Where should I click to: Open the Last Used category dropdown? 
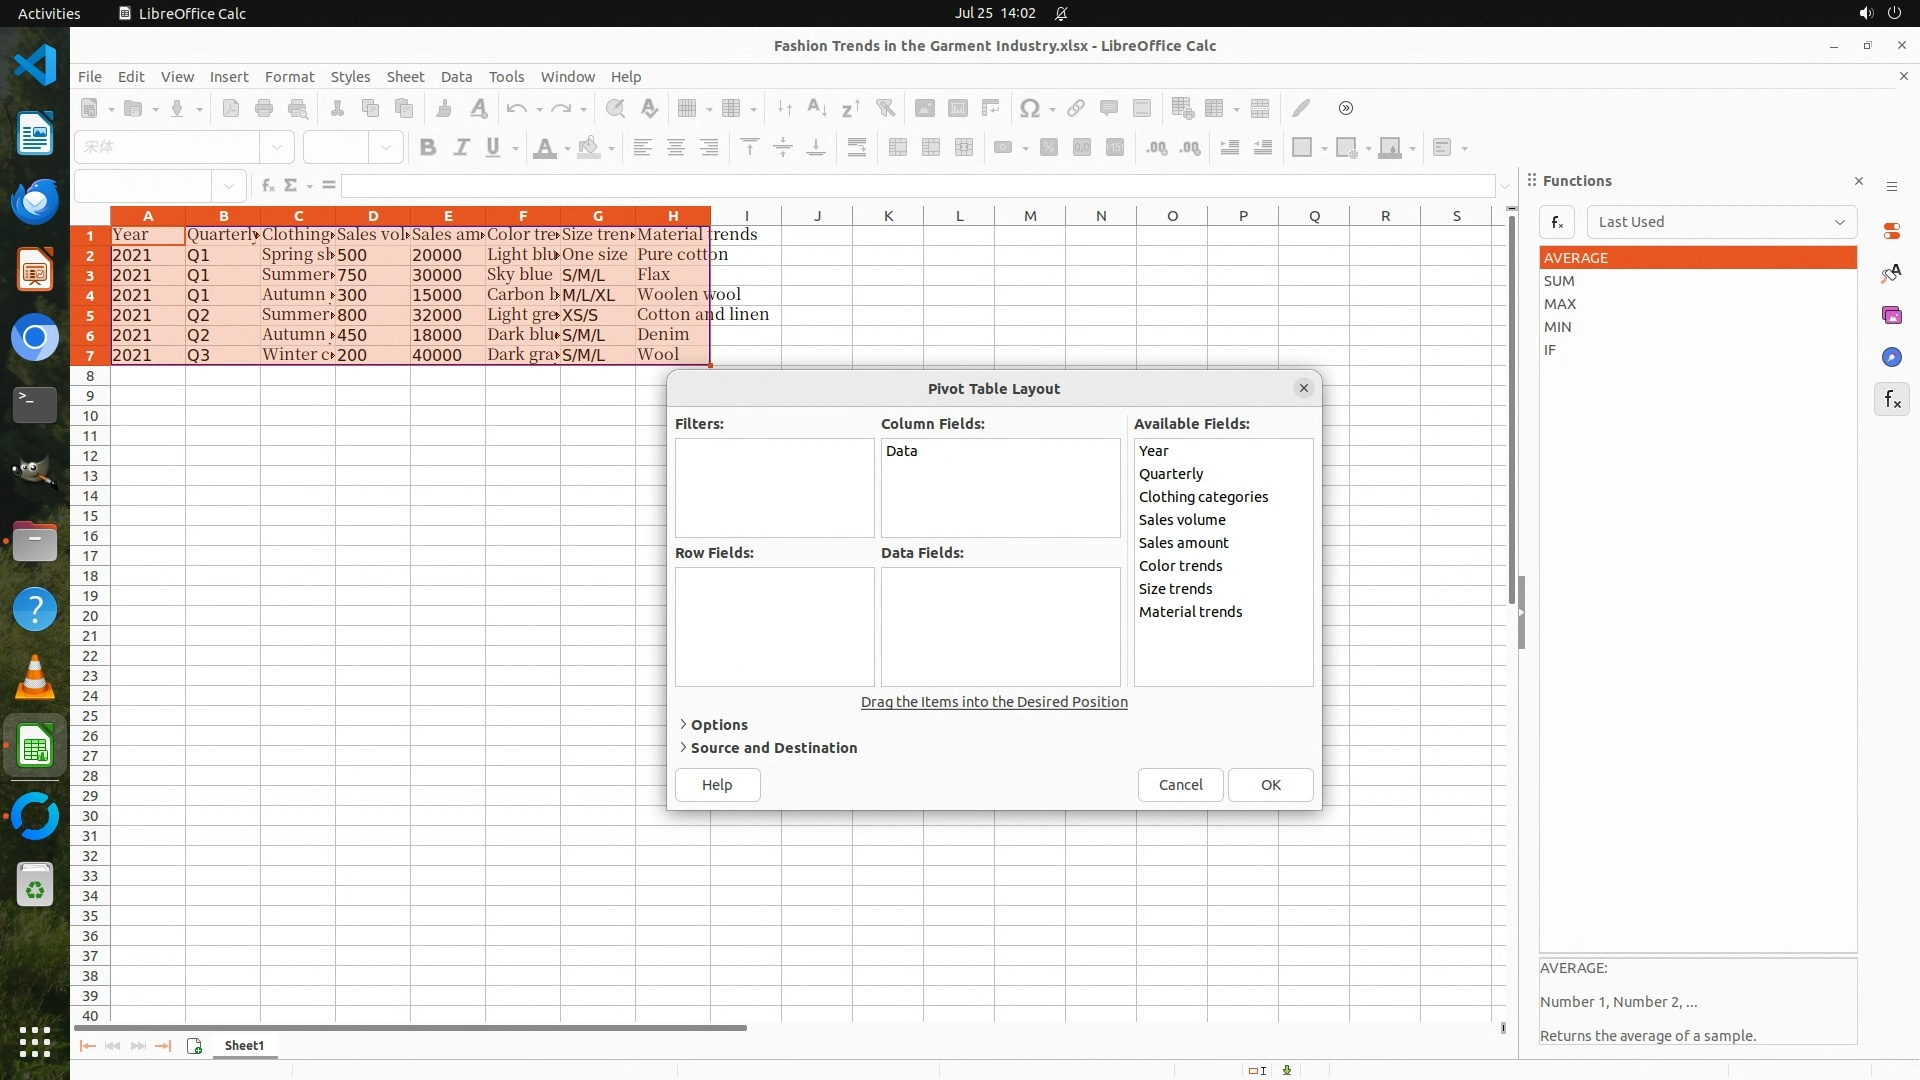(1721, 222)
